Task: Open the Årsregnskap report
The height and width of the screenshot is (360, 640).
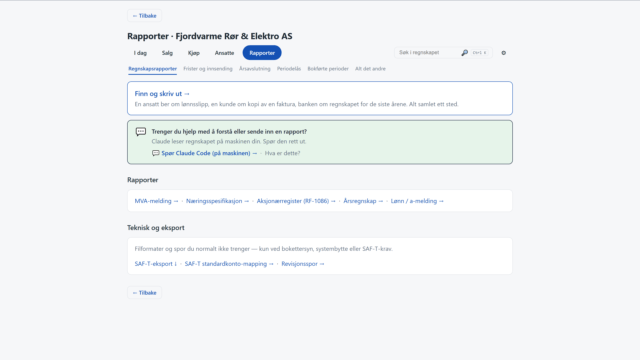Action: click(363, 201)
